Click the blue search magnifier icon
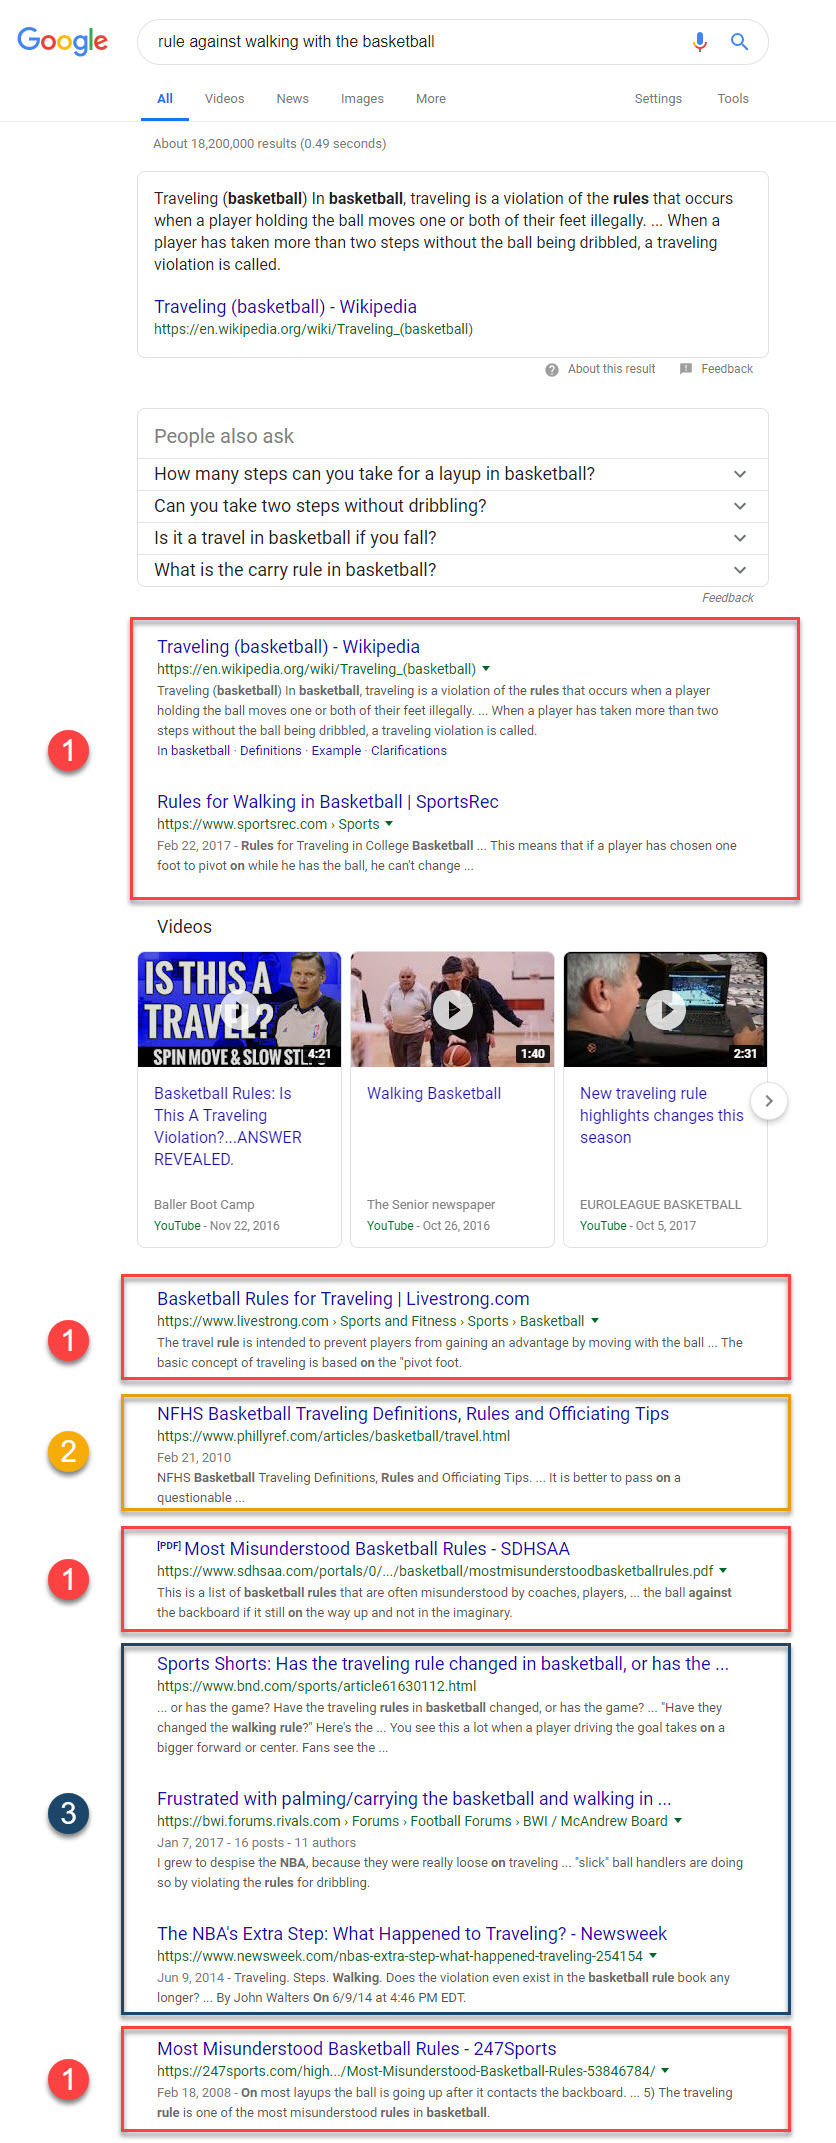The image size is (836, 2143). 739,41
